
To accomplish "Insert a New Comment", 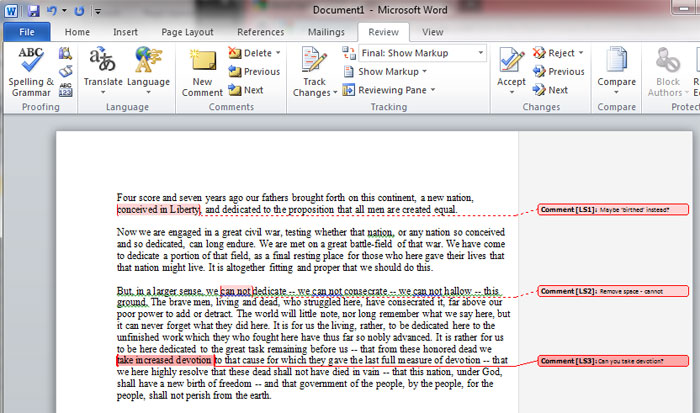I will click(x=202, y=72).
